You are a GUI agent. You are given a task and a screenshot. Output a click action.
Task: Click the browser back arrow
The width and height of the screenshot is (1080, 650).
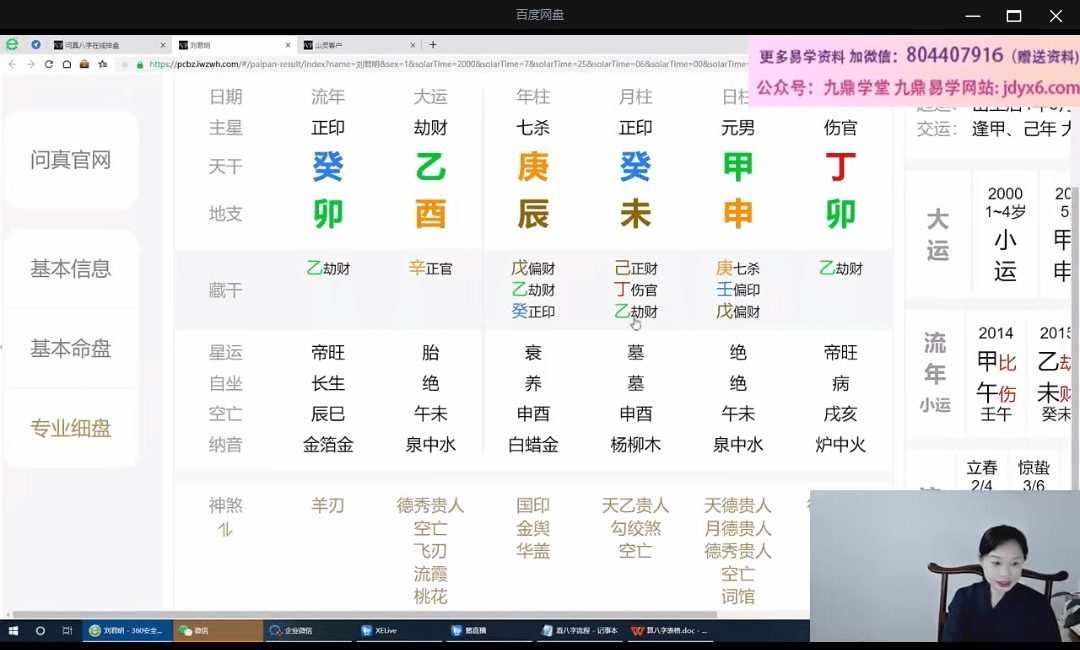(x=12, y=64)
